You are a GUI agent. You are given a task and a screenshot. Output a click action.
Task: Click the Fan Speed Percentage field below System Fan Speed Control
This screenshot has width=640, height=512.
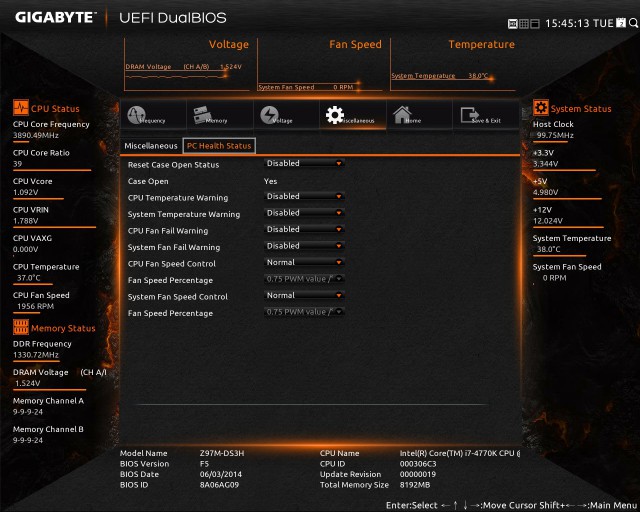point(304,312)
